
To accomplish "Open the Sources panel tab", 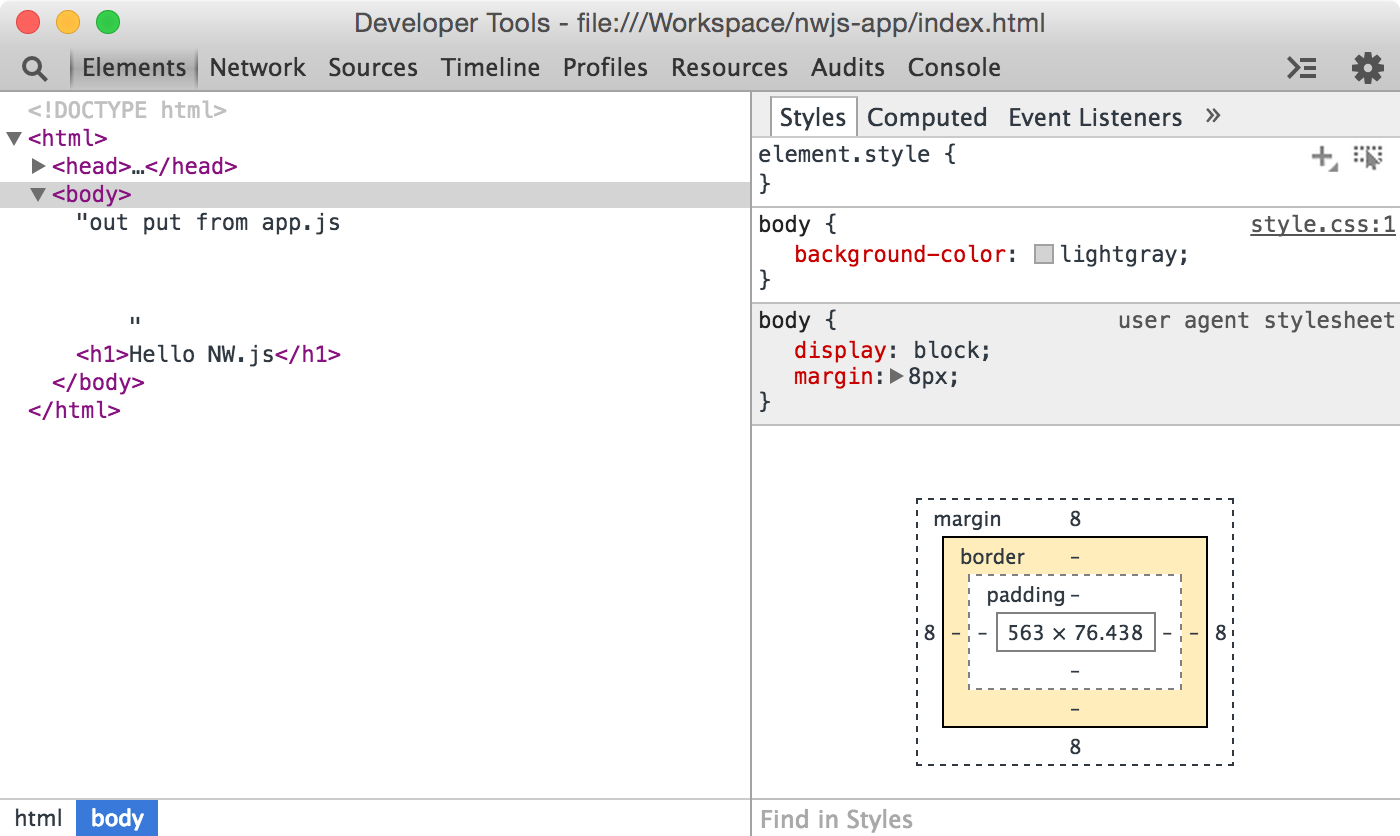I will pos(372,68).
